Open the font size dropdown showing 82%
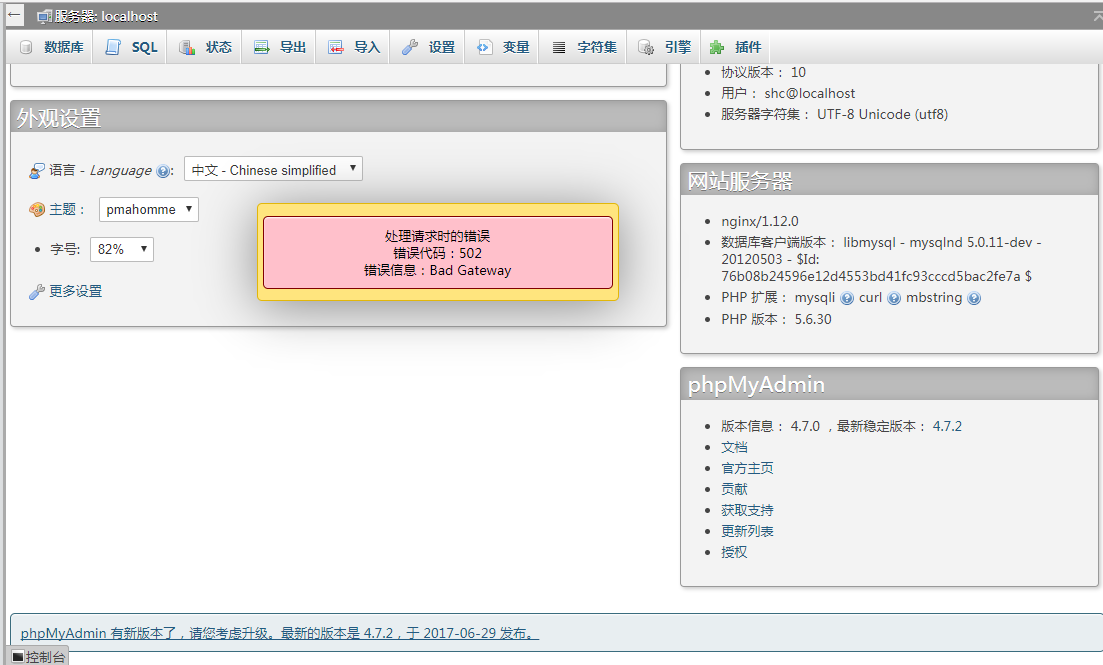The image size is (1103, 665). (122, 249)
